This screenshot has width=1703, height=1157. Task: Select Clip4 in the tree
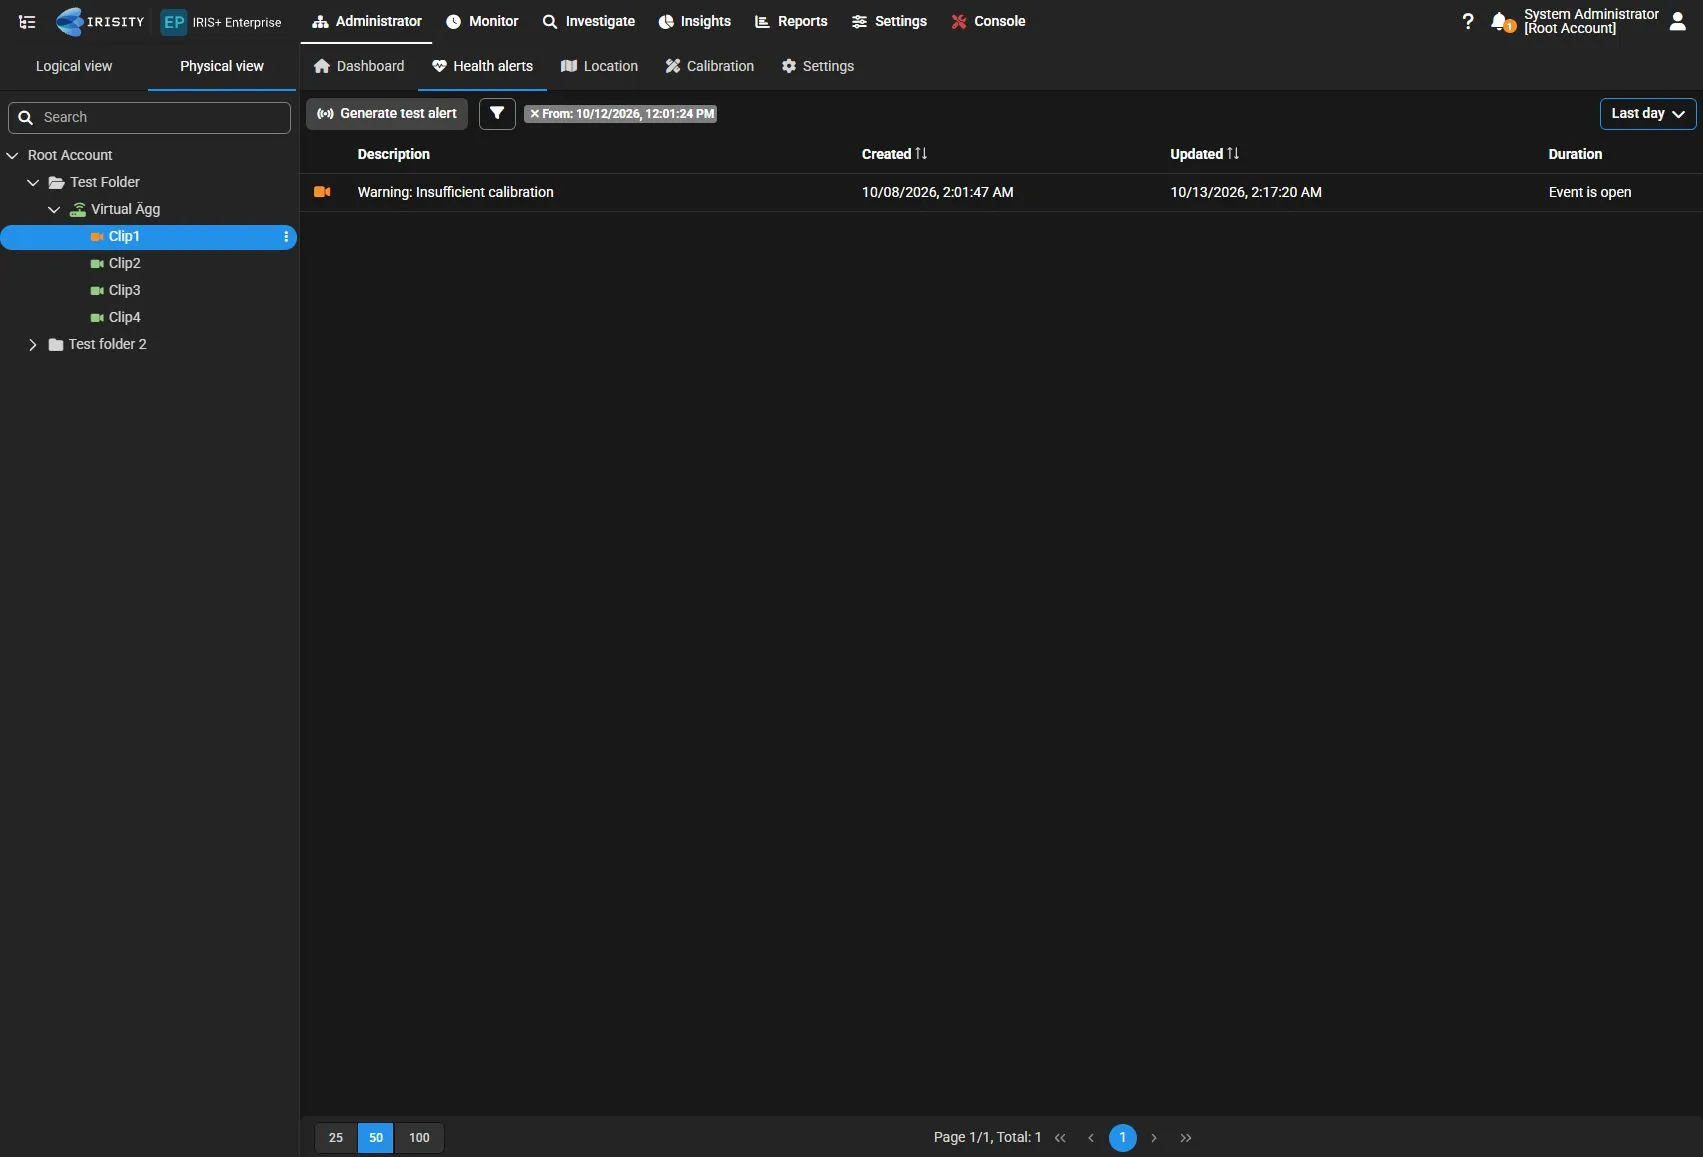(125, 318)
